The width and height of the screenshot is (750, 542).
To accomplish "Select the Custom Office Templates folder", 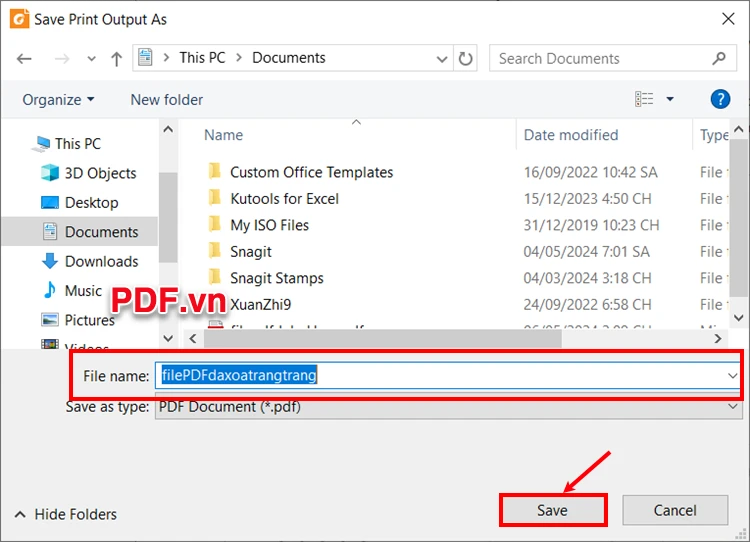I will coord(311,172).
